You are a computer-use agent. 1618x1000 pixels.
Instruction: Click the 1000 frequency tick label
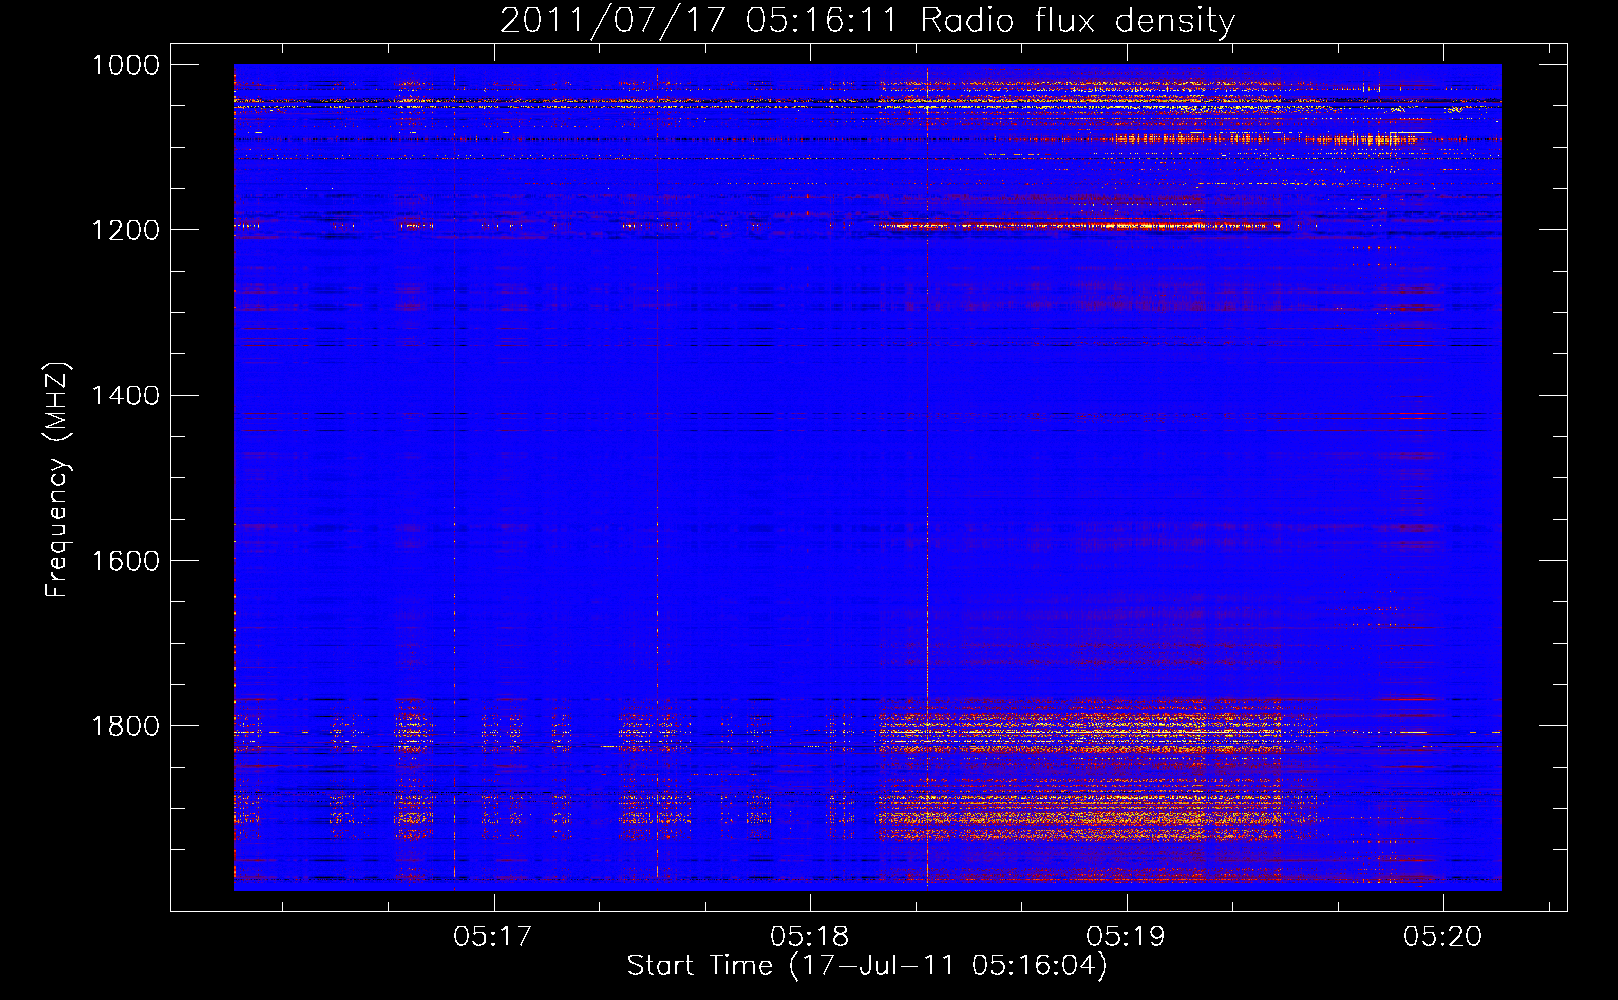(126, 65)
